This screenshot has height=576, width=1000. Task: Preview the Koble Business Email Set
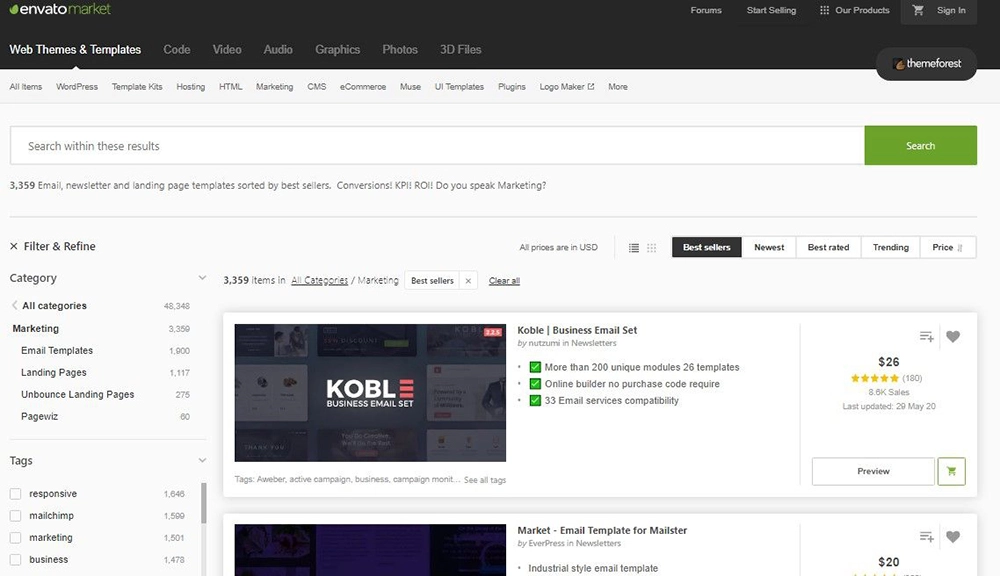tap(873, 471)
